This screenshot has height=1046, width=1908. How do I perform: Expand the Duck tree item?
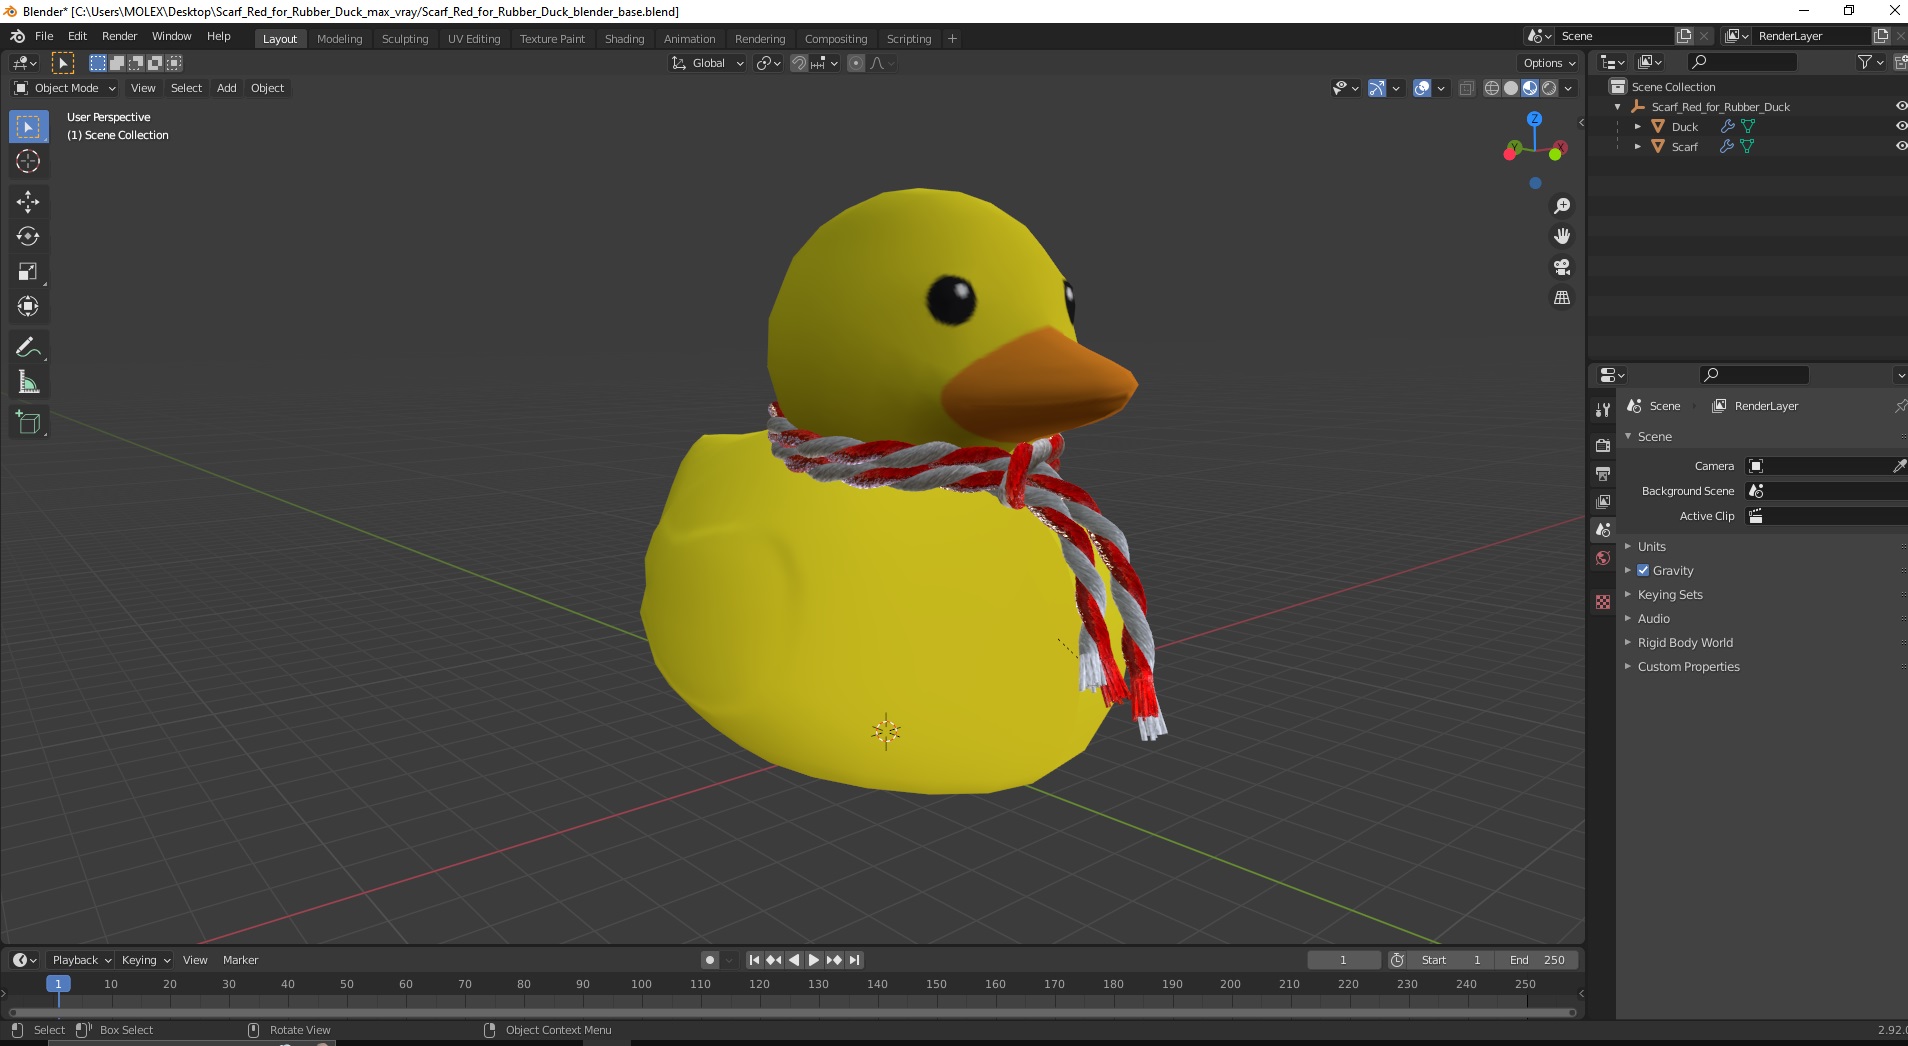[1637, 127]
